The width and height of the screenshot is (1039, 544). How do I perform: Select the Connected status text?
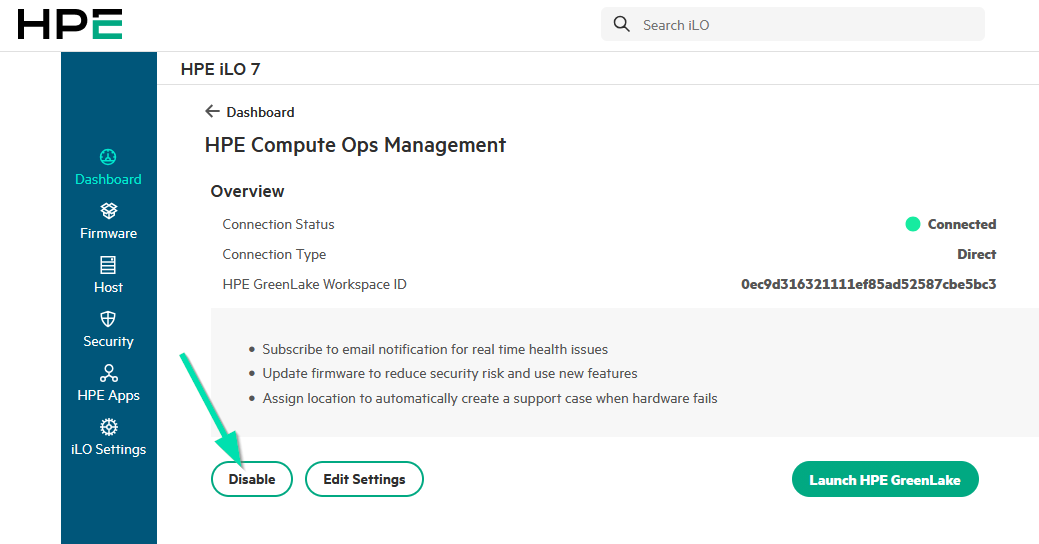tap(961, 224)
